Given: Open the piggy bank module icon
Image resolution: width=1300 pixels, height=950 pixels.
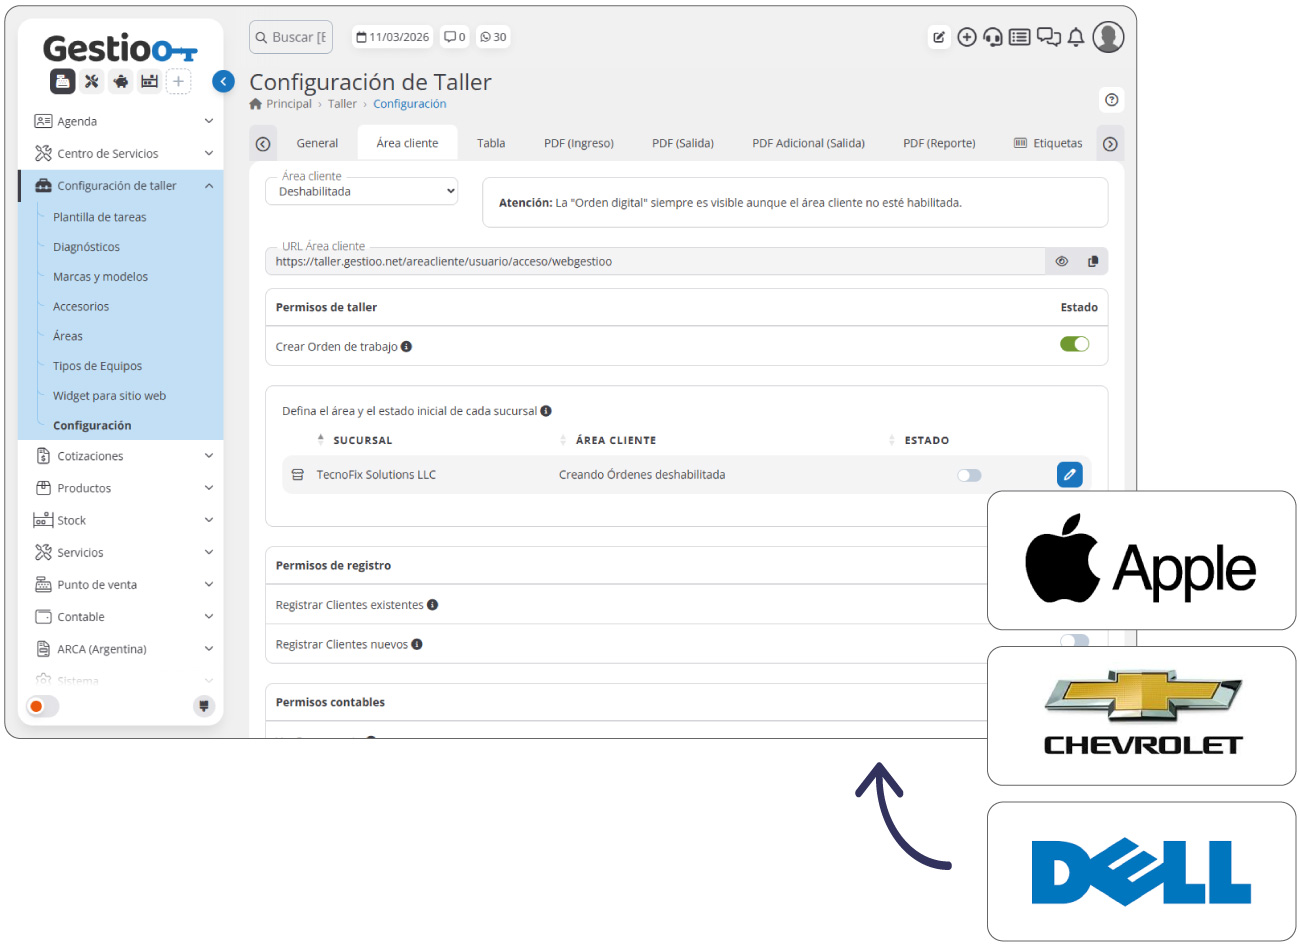Looking at the screenshot, I should point(121,82).
